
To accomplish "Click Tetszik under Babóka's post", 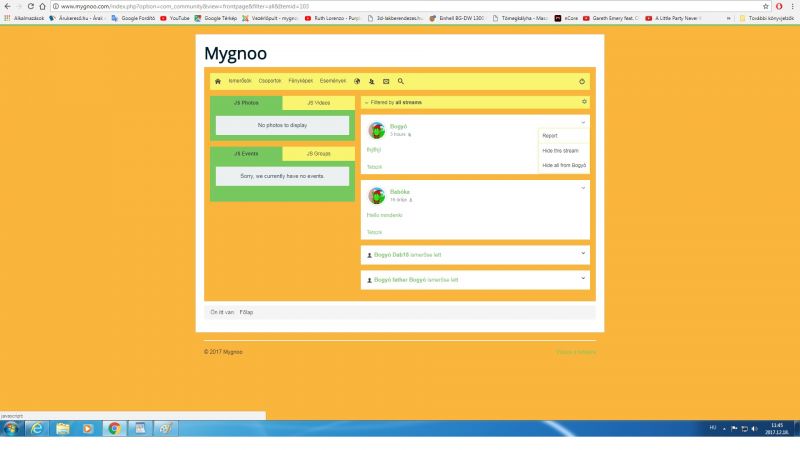I will point(374,232).
